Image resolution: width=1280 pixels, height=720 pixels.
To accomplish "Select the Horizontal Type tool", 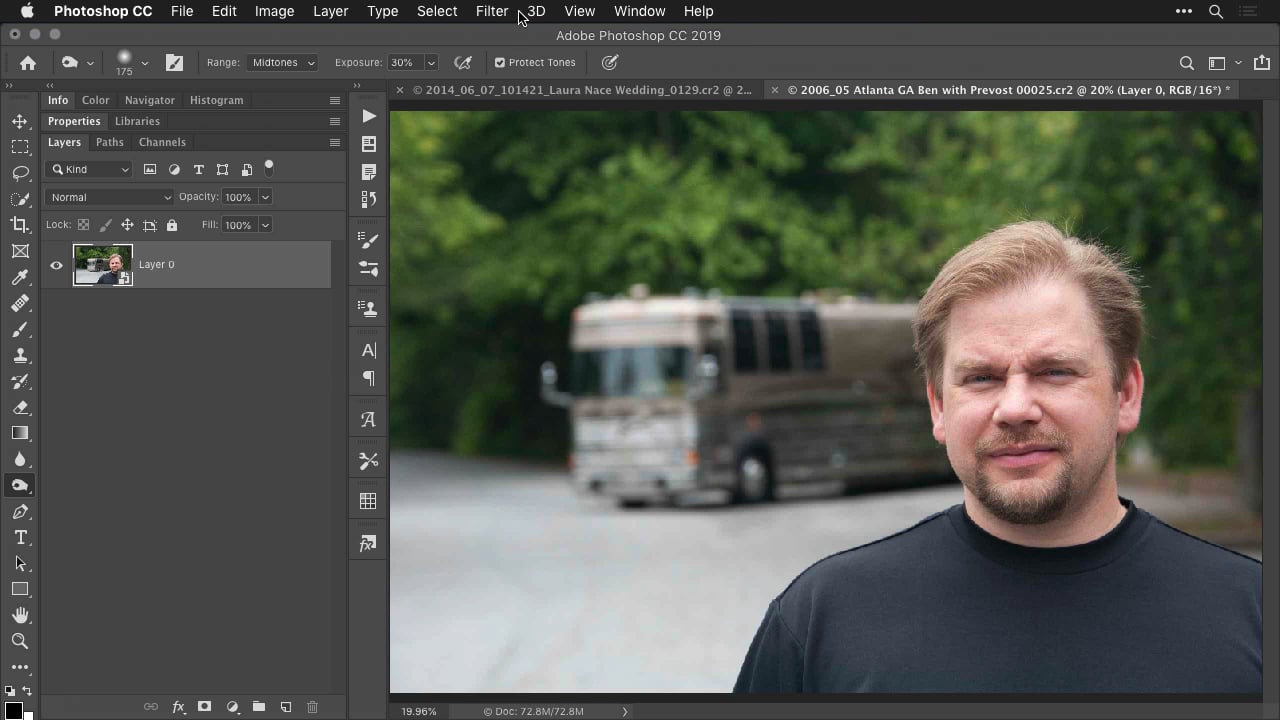I will pos(20,537).
